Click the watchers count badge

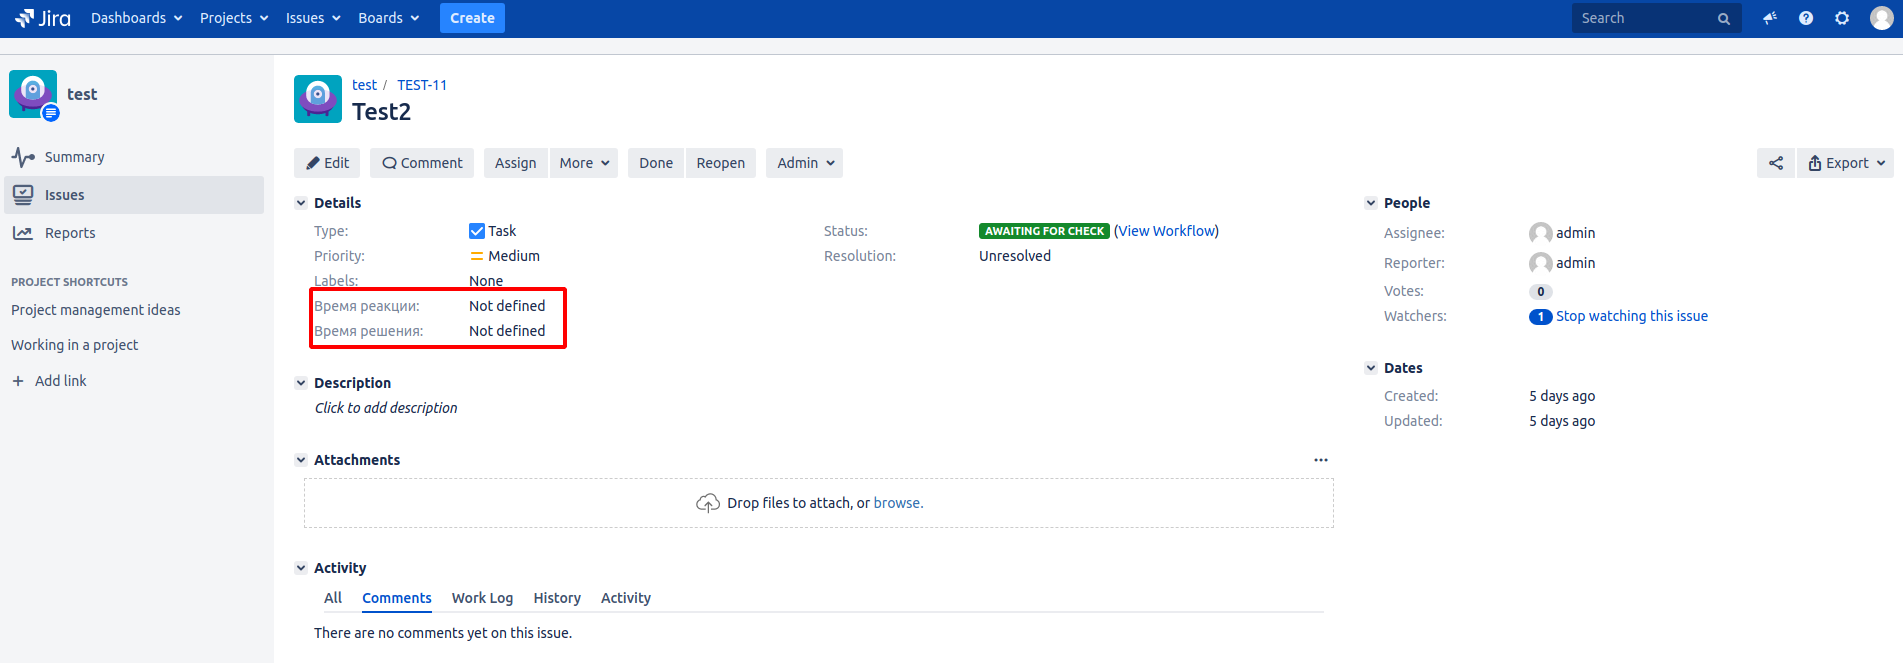[x=1541, y=316]
